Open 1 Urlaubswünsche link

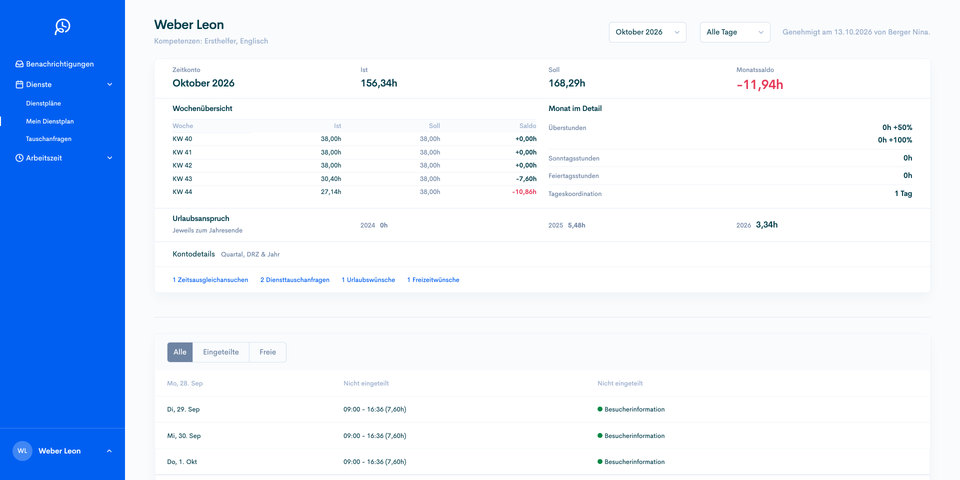(369, 280)
